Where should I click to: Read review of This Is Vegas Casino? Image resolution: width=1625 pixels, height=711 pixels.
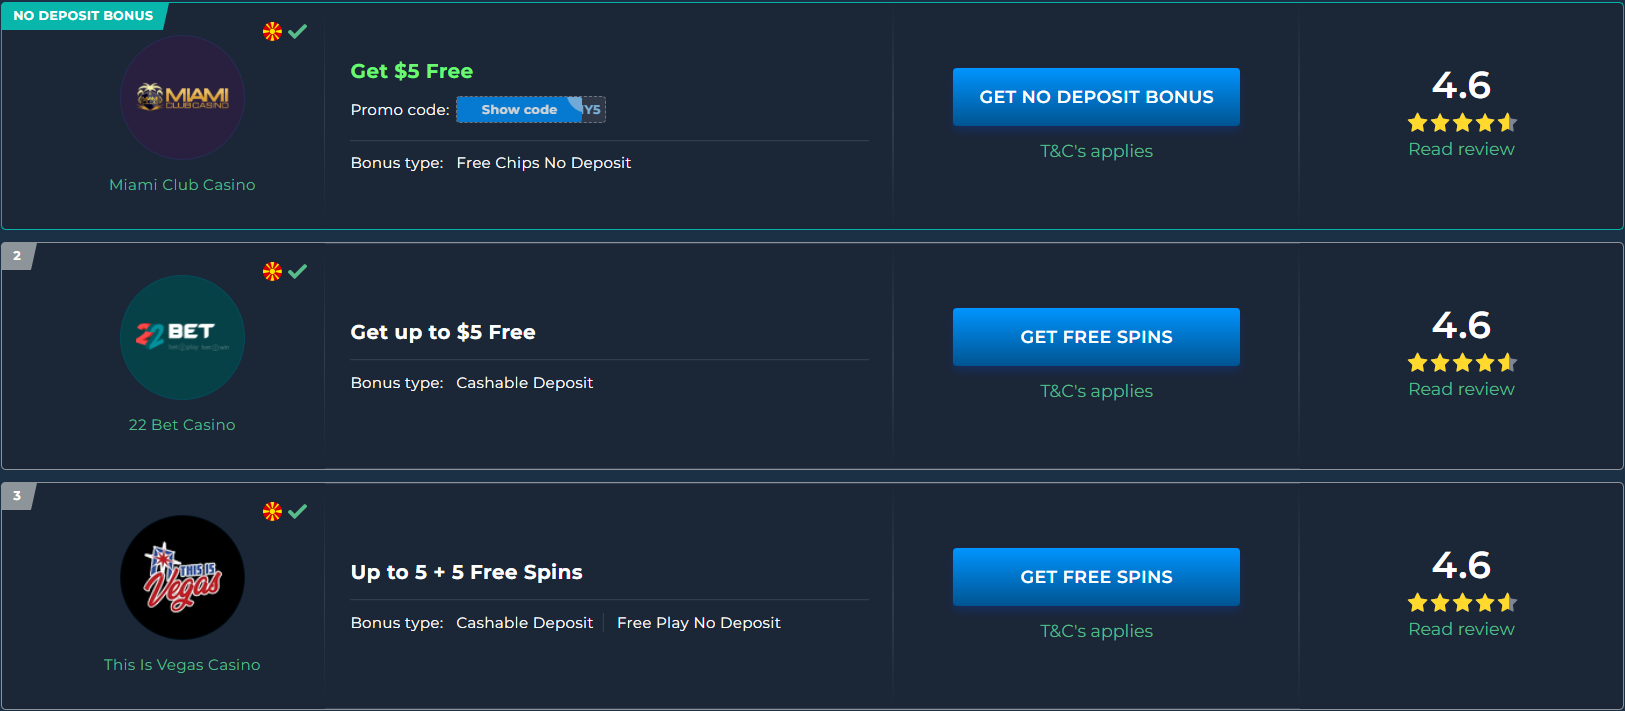pyautogui.click(x=1461, y=629)
